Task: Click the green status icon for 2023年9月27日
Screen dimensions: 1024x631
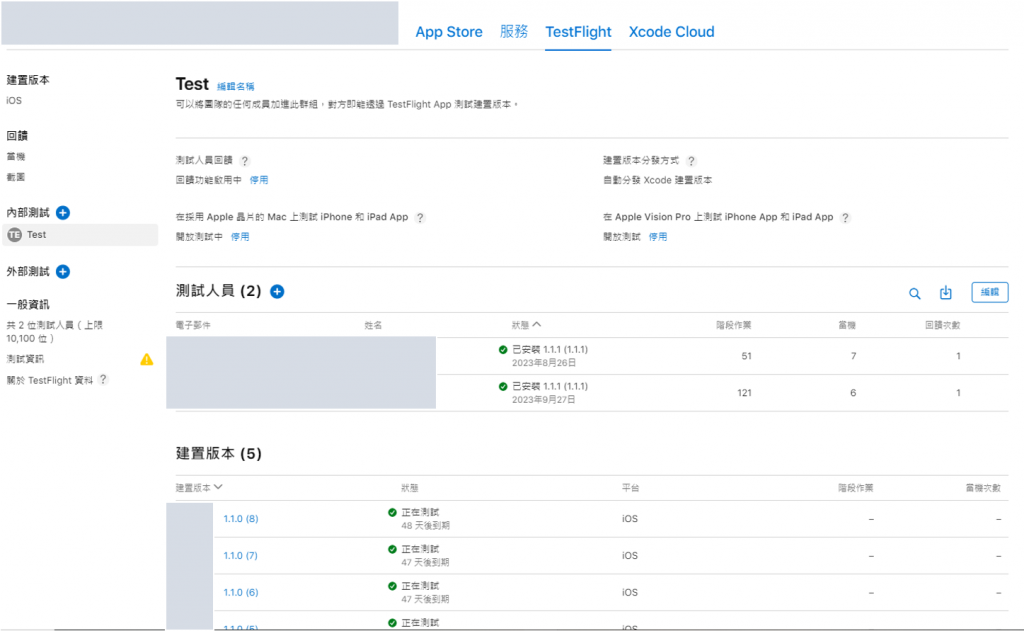Action: 503,386
